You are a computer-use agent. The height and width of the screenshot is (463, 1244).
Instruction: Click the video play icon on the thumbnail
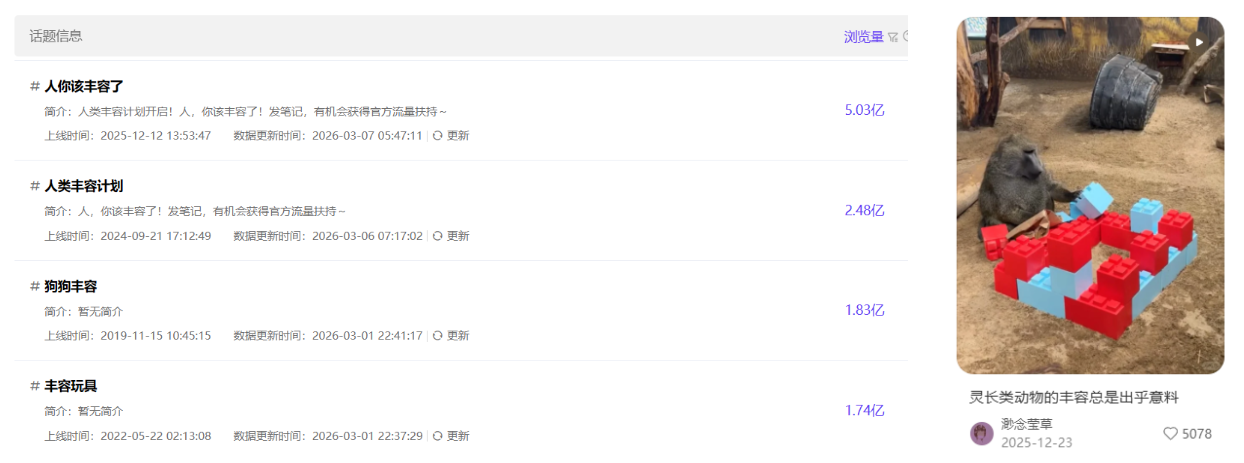coord(1199,42)
